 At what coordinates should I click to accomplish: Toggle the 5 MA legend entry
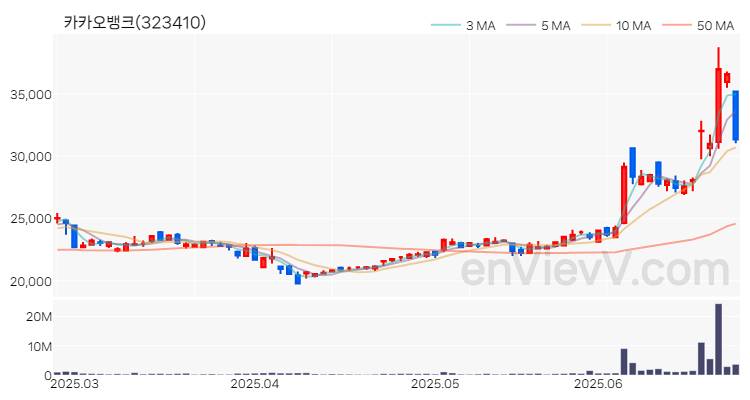click(x=538, y=25)
